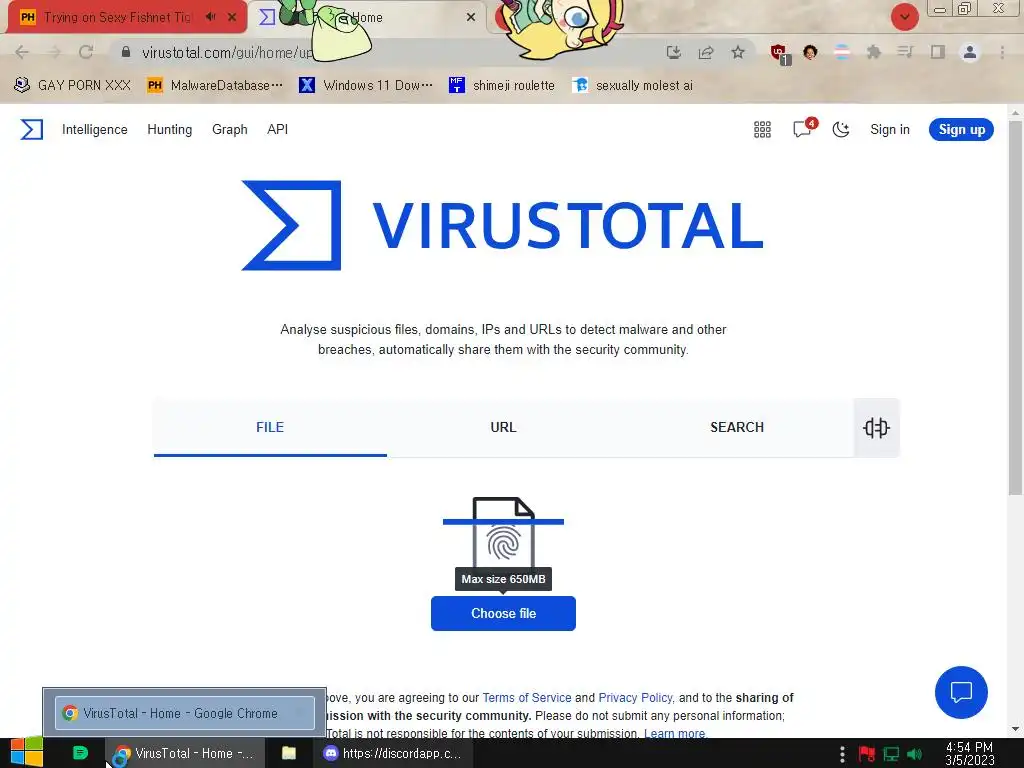
Task: Click the large VIRUSTOTAL logo
Action: point(503,225)
